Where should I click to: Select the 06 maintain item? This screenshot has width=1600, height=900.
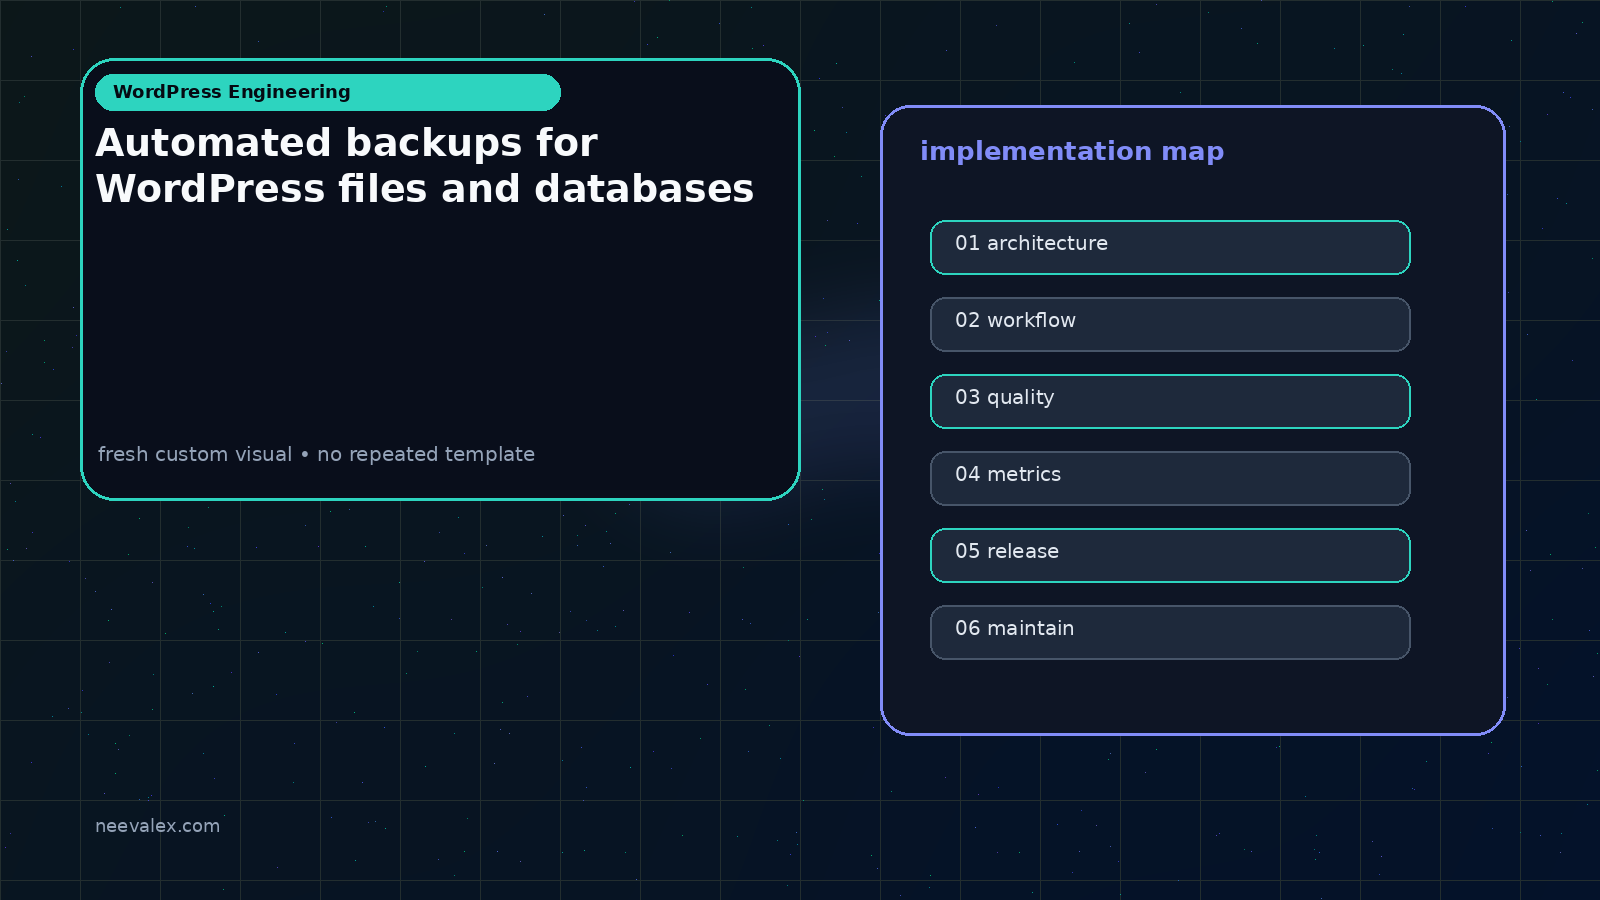(x=1170, y=632)
